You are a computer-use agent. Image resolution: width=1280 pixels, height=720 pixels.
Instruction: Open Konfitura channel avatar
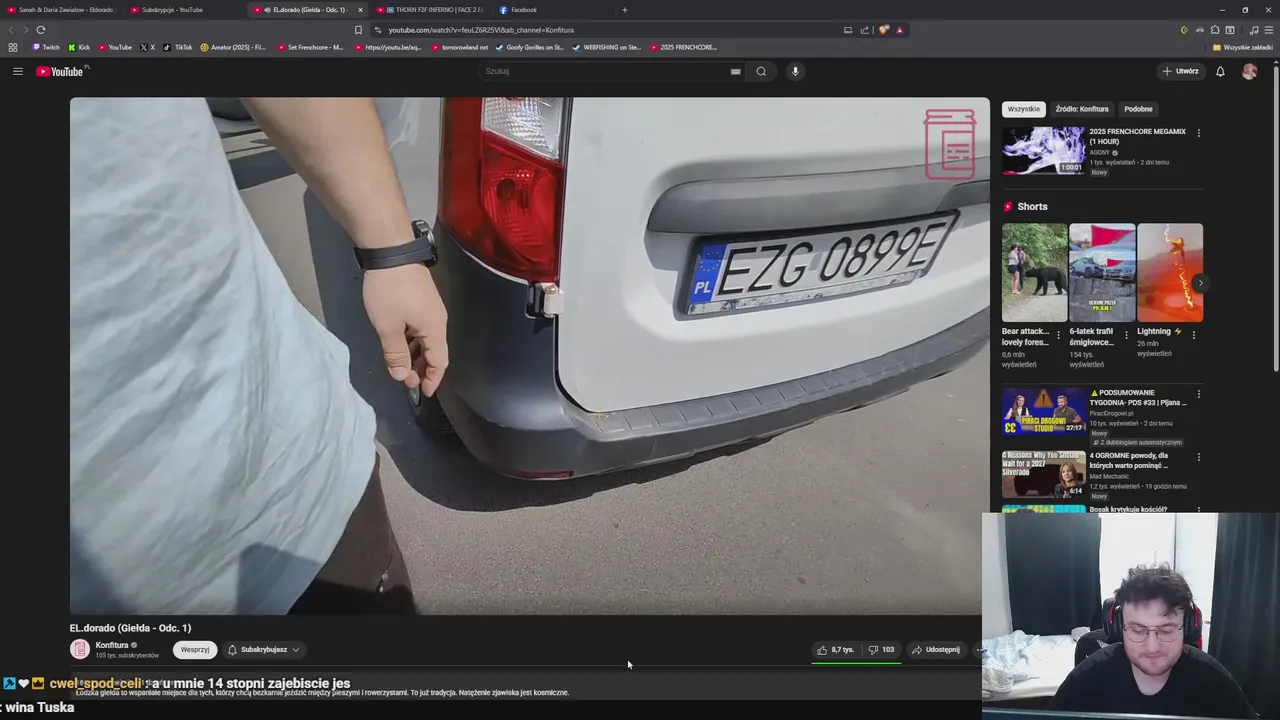click(80, 650)
